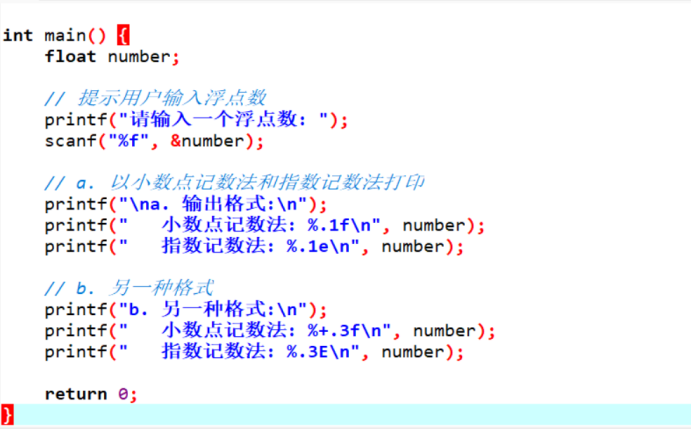
Task: Click the printf line containing '%.1f\n'
Action: [265, 226]
